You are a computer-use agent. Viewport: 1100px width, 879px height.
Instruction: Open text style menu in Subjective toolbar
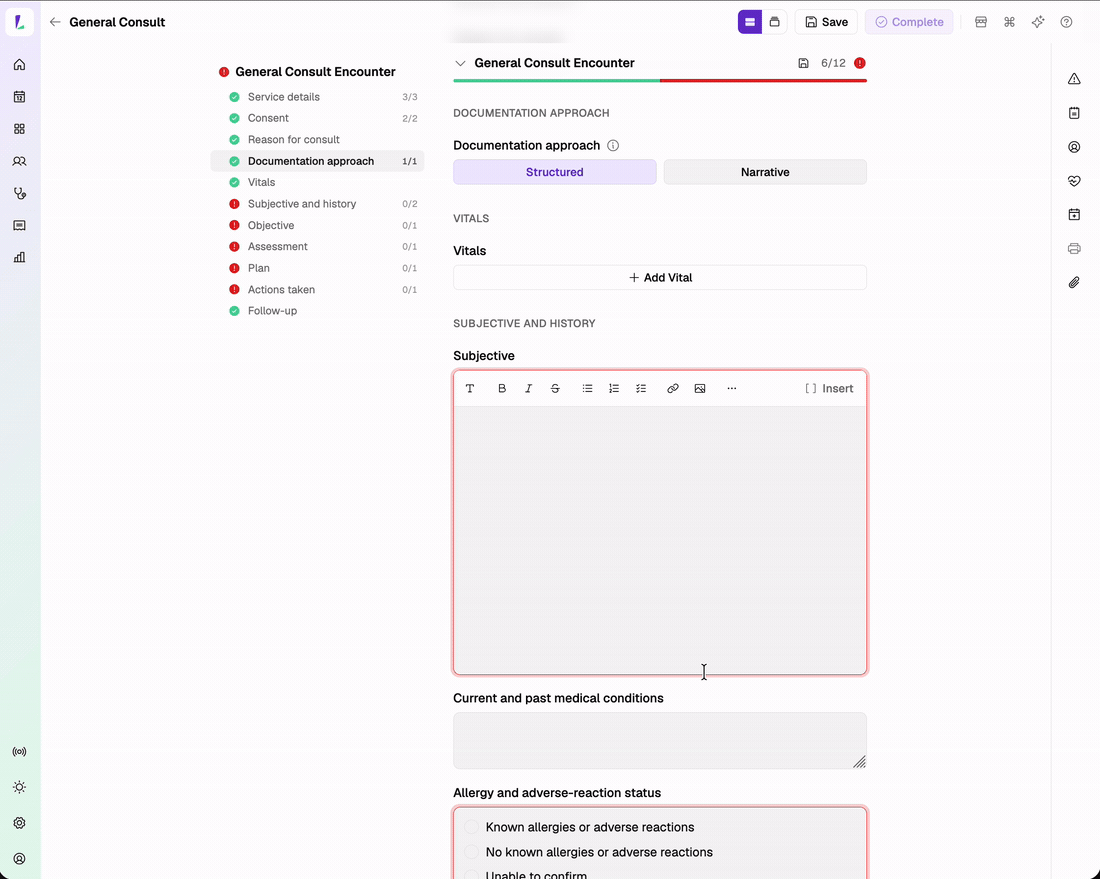470,389
